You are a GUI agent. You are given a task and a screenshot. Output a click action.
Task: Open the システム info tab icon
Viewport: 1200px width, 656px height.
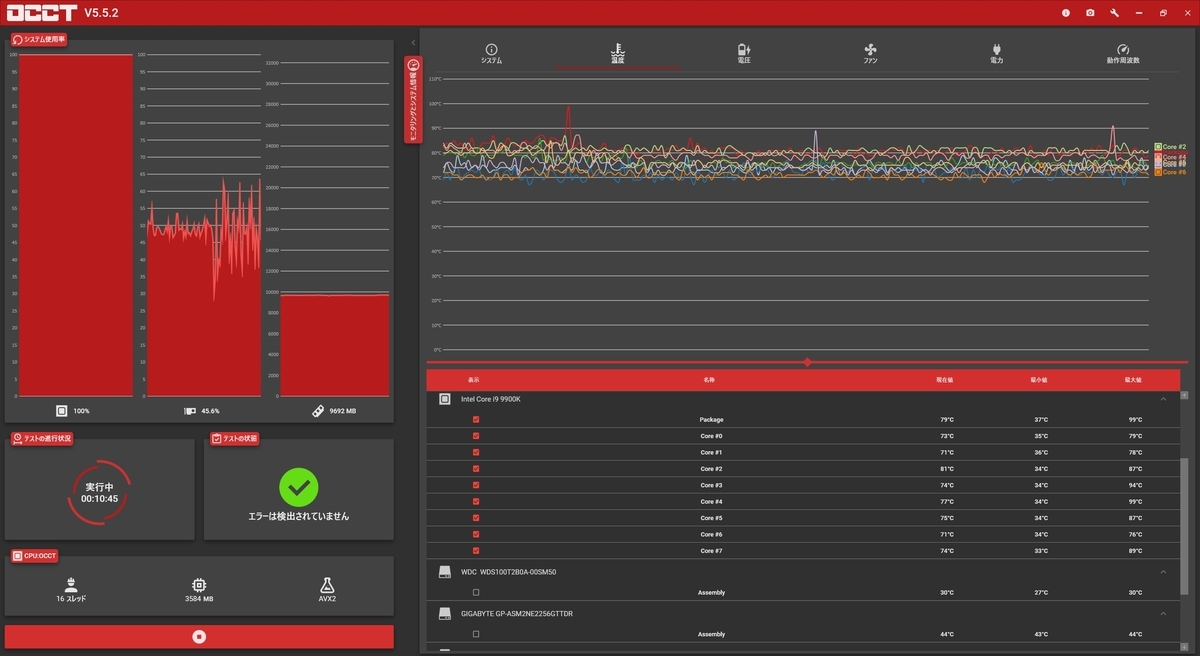click(491, 49)
